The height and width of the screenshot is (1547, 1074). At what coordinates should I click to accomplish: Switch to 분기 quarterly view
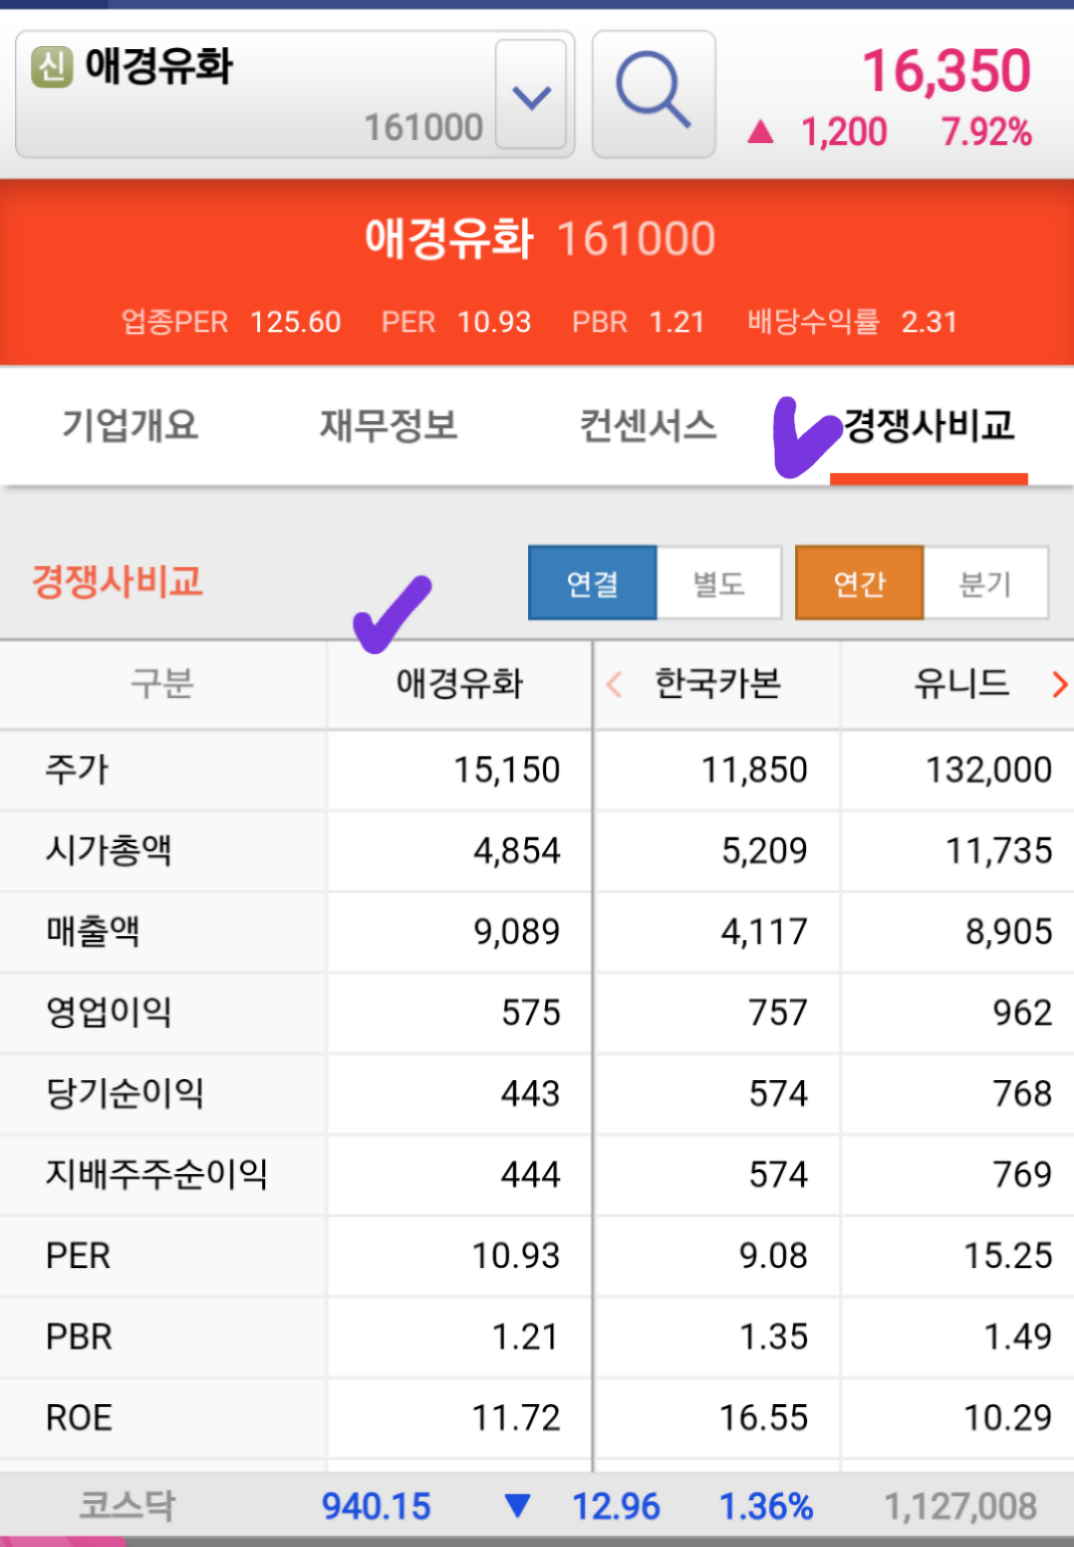pyautogui.click(x=985, y=583)
